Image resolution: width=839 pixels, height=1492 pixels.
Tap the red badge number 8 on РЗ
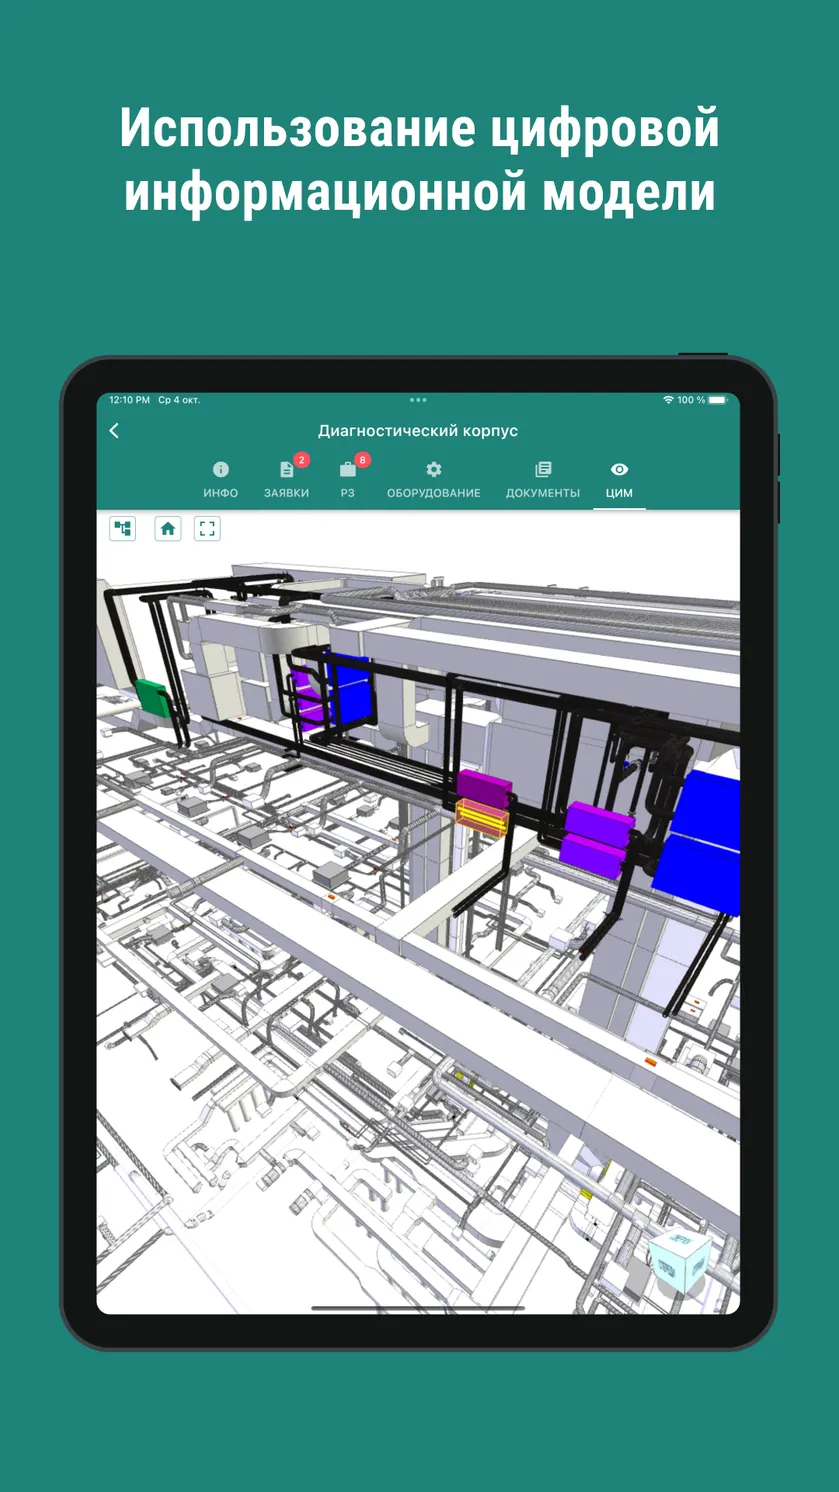tap(363, 460)
